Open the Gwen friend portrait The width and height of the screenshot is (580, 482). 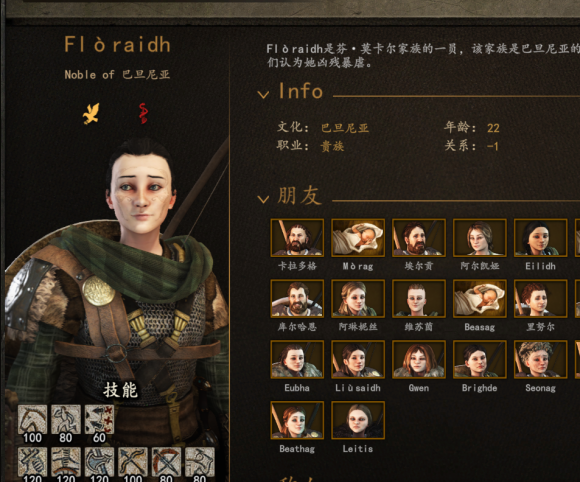(x=419, y=360)
